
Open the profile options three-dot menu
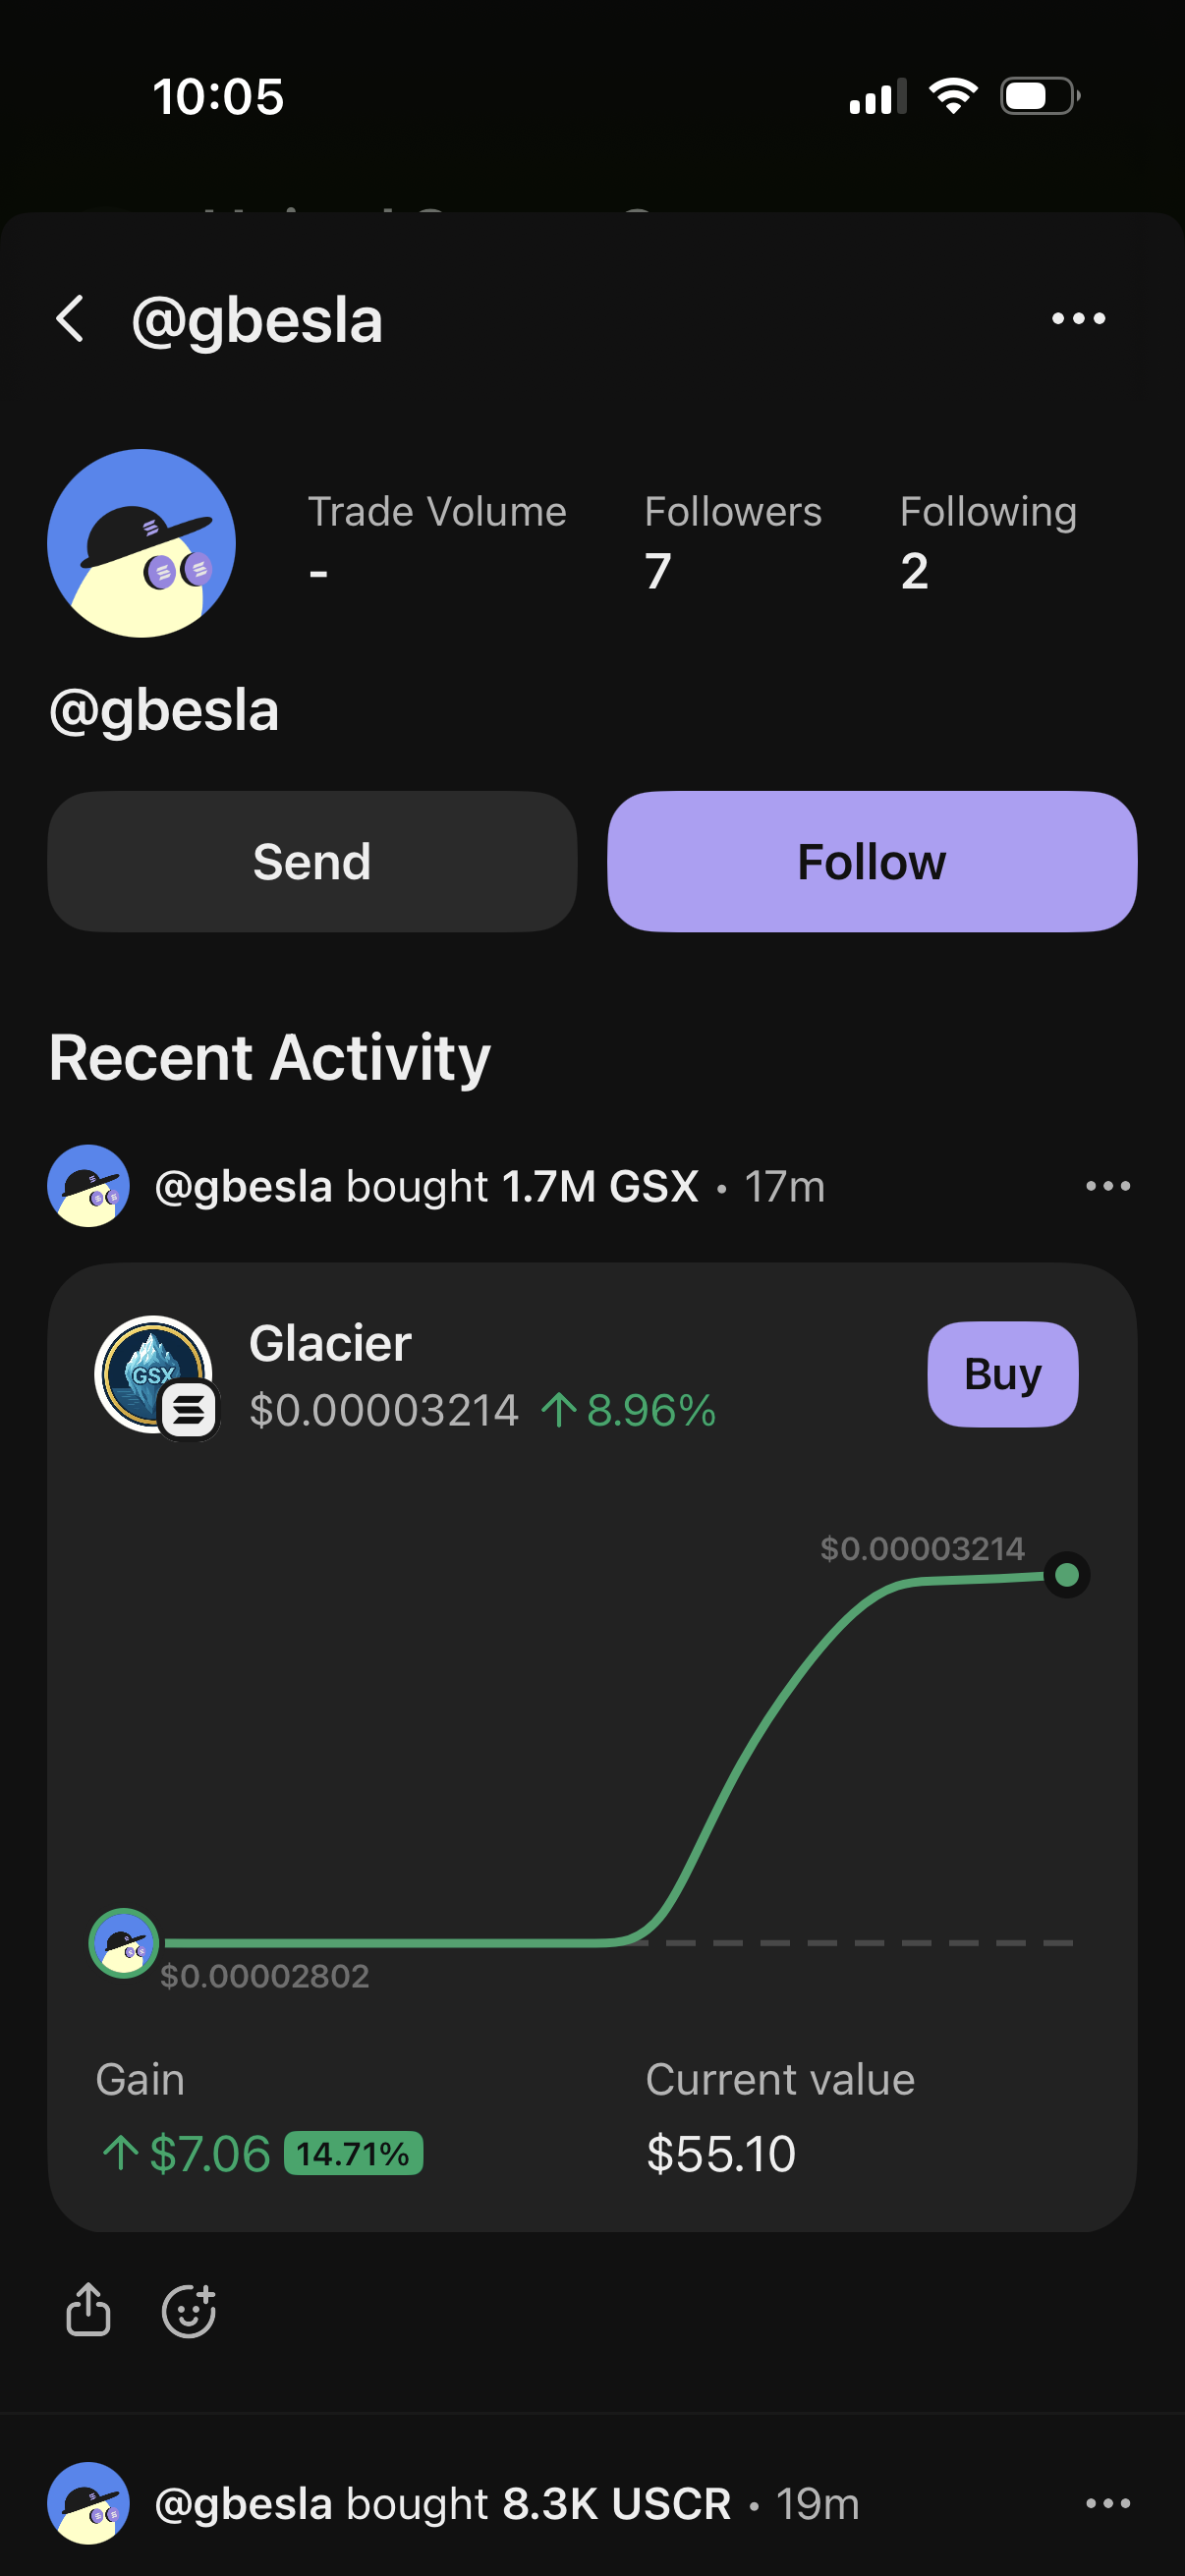(1078, 319)
